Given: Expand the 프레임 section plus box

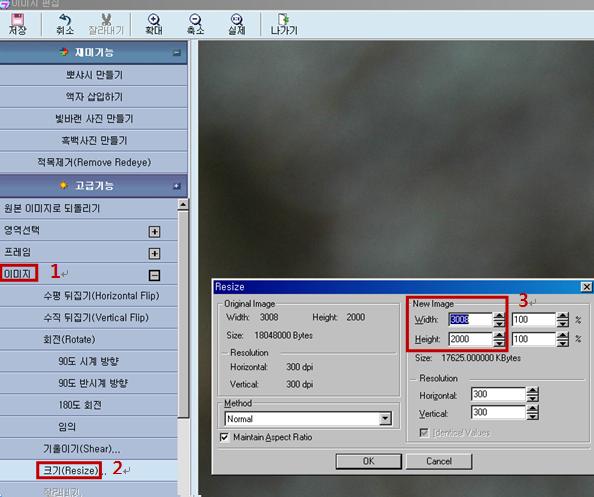Looking at the screenshot, I should coord(154,253).
